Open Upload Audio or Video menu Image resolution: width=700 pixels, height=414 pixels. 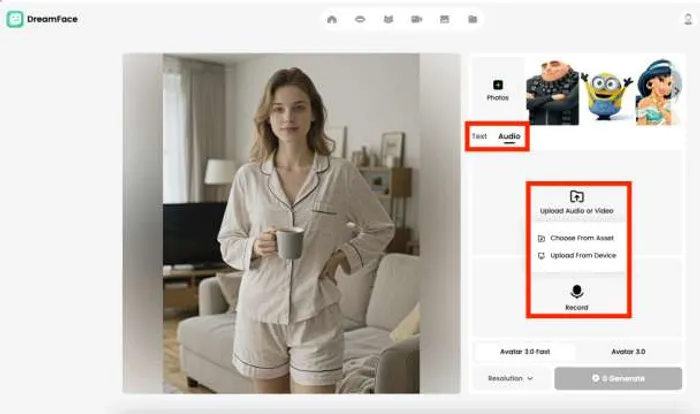[x=576, y=203]
